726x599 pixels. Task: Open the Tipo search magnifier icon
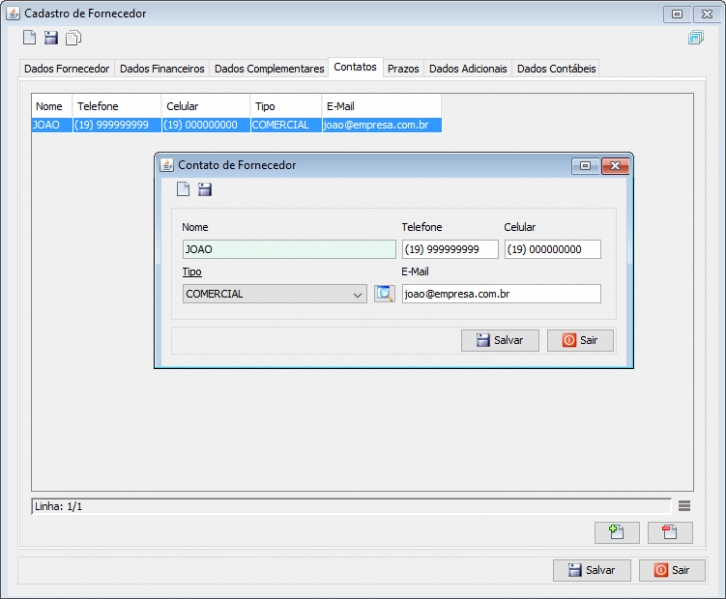(384, 293)
